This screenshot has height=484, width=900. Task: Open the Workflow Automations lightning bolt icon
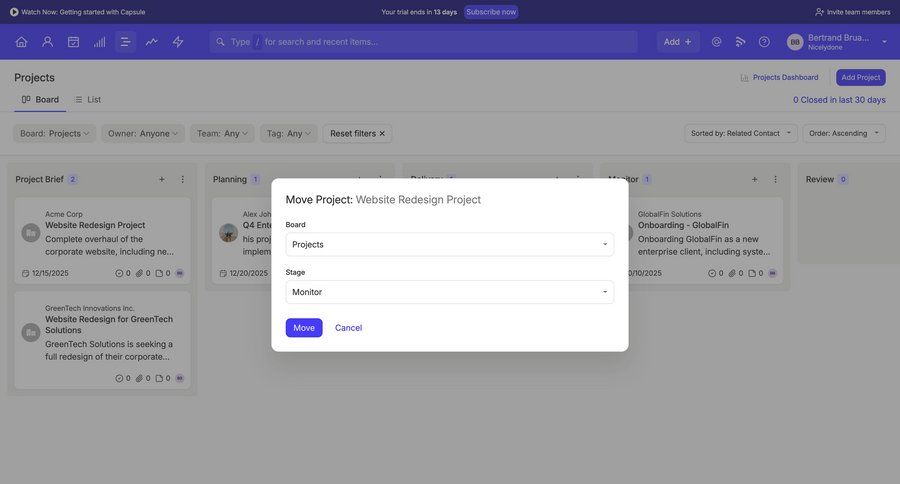(x=178, y=42)
